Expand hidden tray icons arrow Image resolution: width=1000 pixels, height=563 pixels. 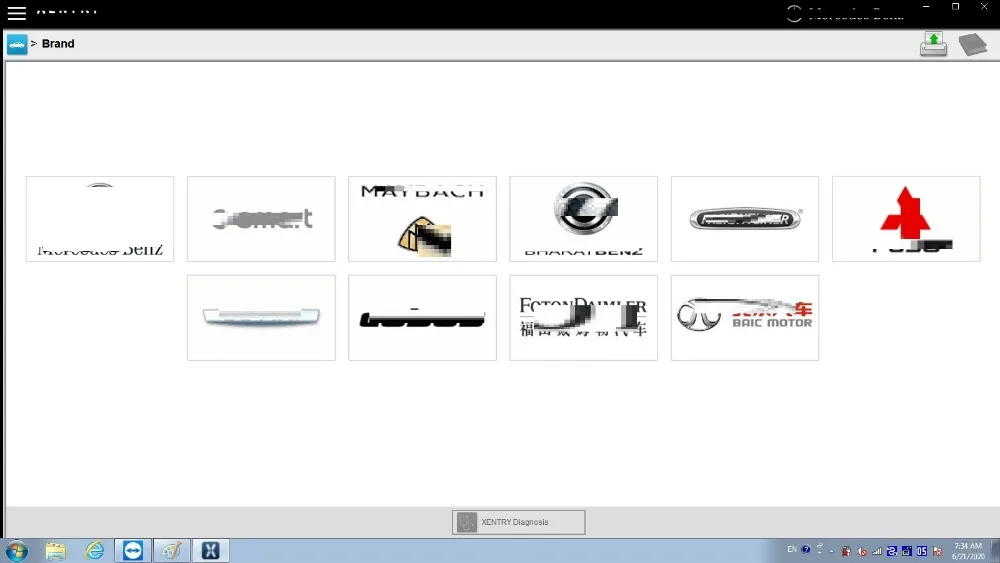(x=831, y=552)
